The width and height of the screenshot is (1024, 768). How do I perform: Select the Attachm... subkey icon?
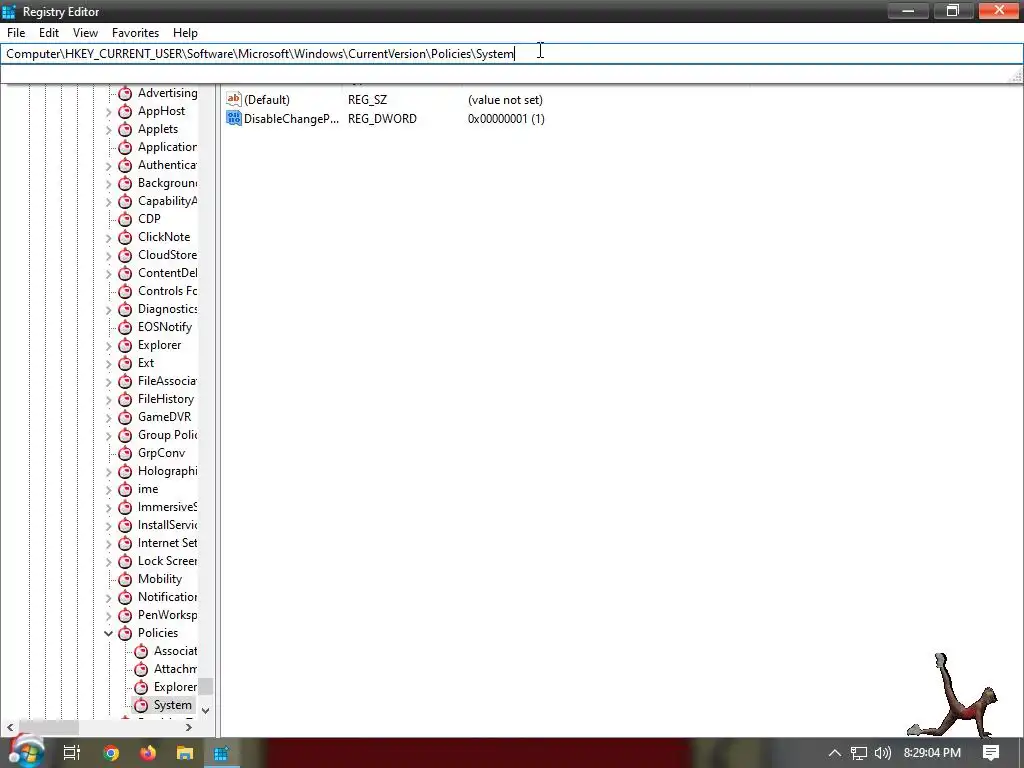pos(140,669)
